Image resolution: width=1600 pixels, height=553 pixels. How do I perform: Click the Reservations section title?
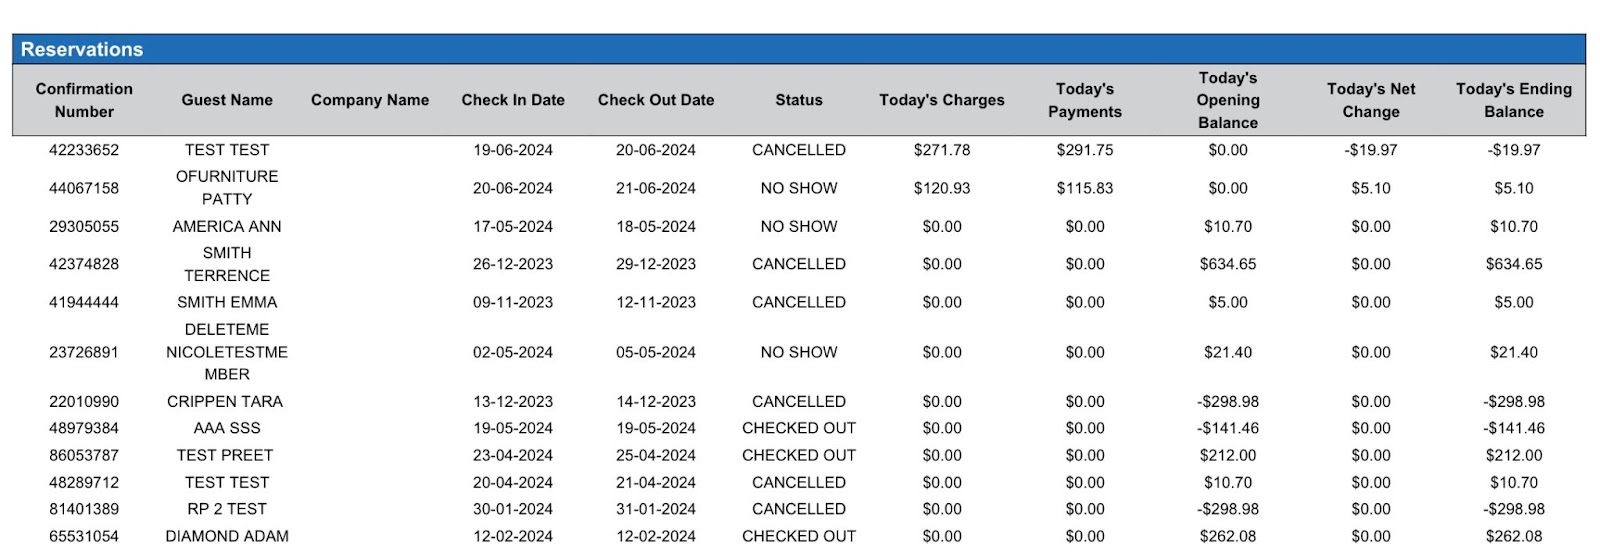pyautogui.click(x=82, y=49)
